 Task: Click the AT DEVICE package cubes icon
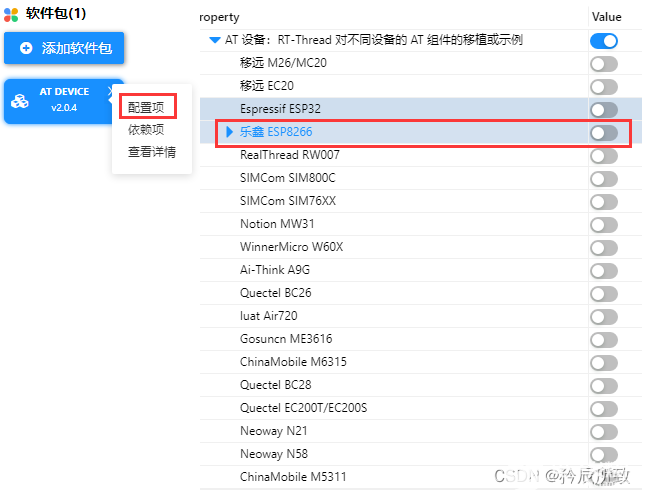click(19, 101)
